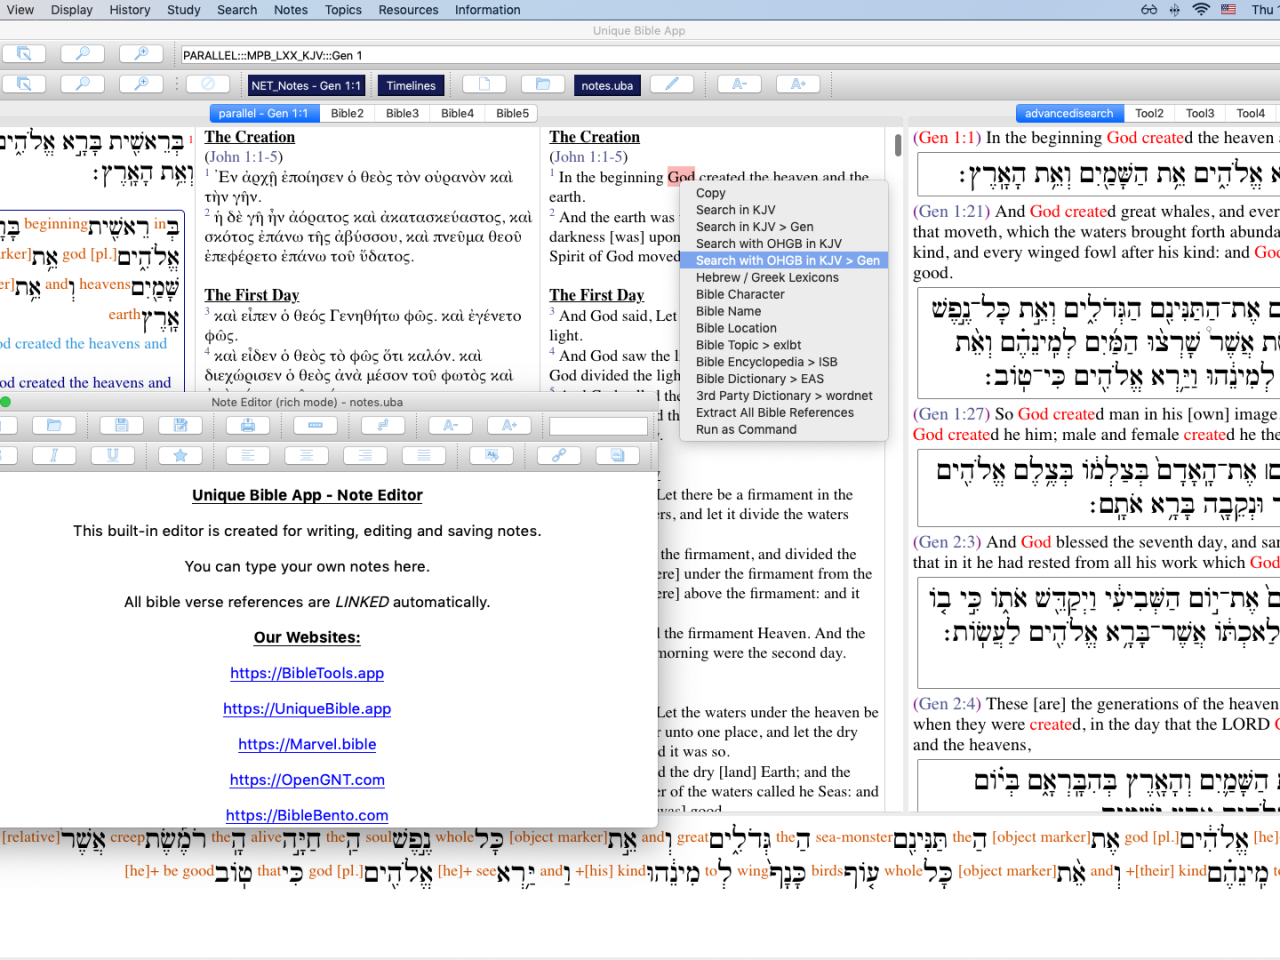Toggle italic formatting in Note Editor

coord(54,455)
